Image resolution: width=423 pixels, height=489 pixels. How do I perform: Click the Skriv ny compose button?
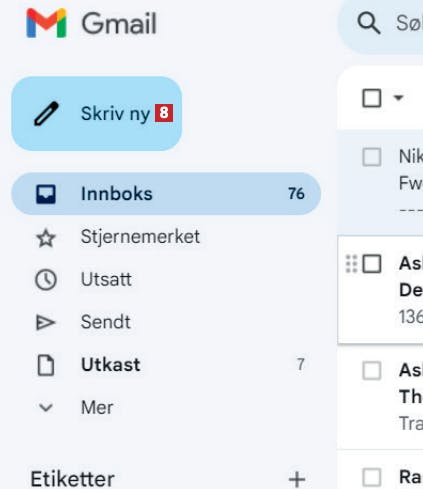coord(97,113)
